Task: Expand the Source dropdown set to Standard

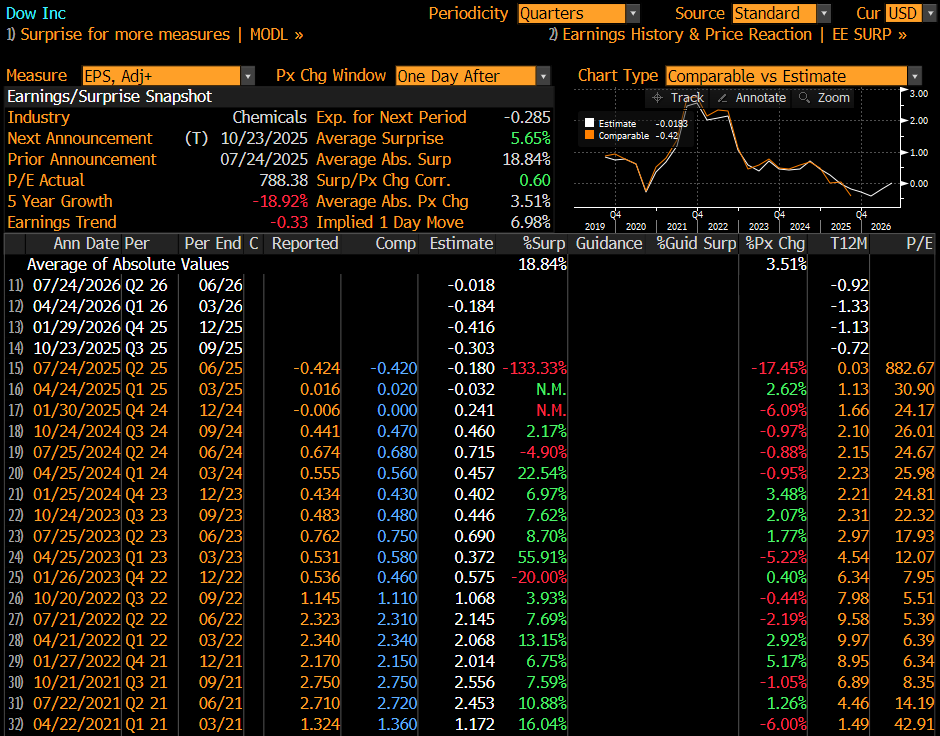Action: 781,13
